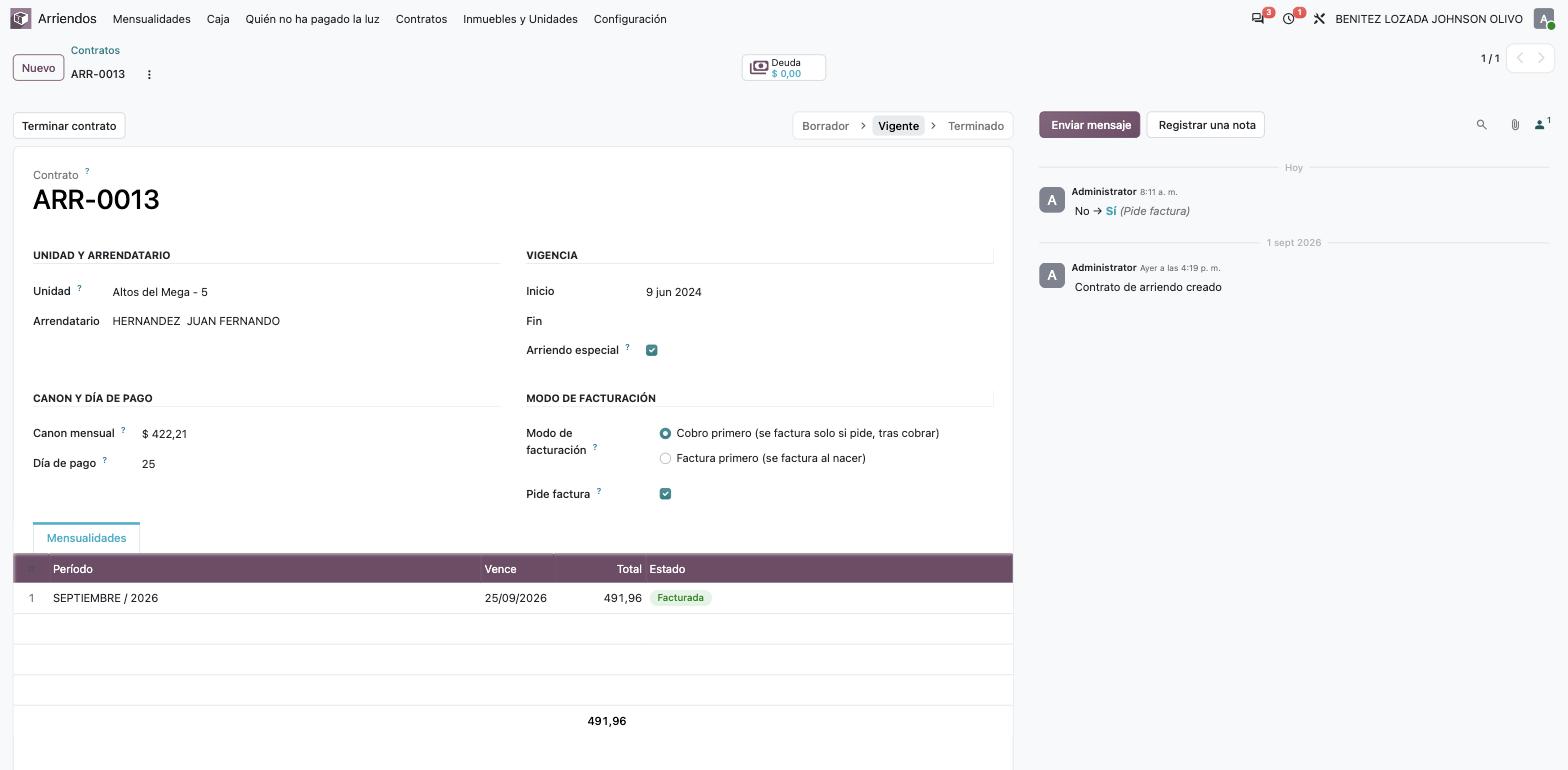Viewport: 1568px width, 770px height.
Task: Follow the Contratos breadcrumb link
Action: (95, 50)
